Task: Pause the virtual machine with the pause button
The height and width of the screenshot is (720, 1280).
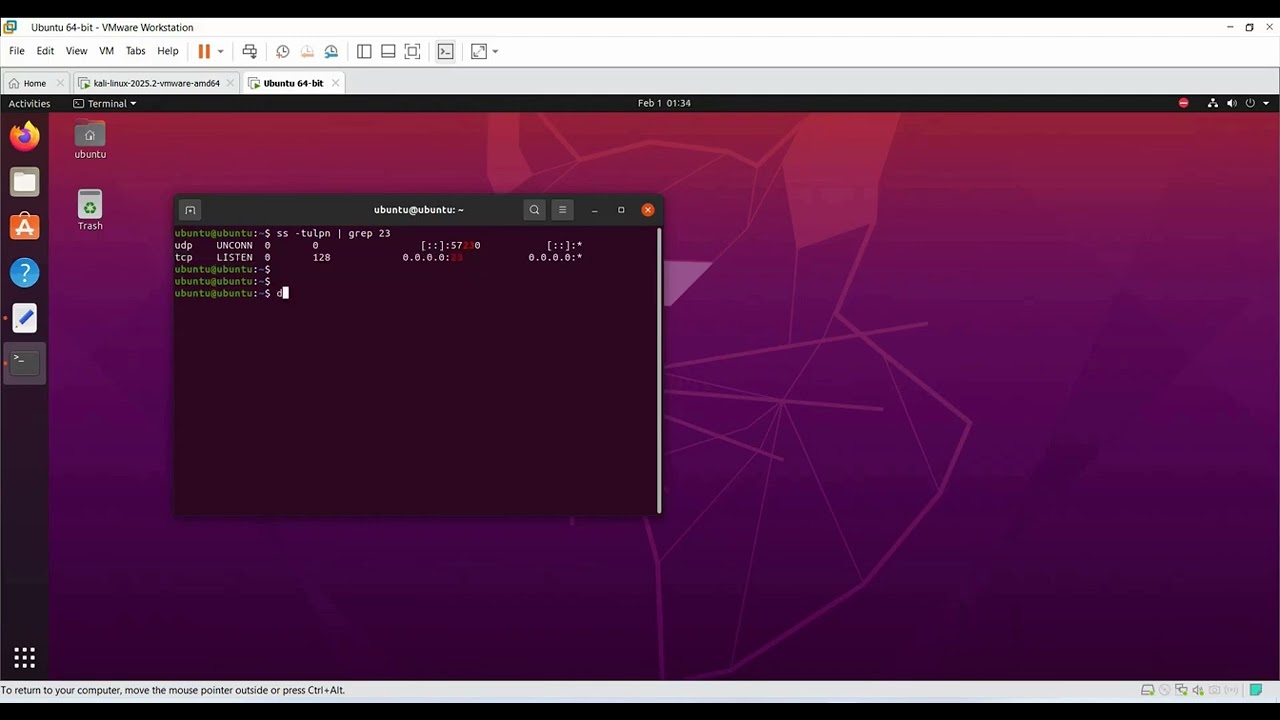Action: click(204, 51)
